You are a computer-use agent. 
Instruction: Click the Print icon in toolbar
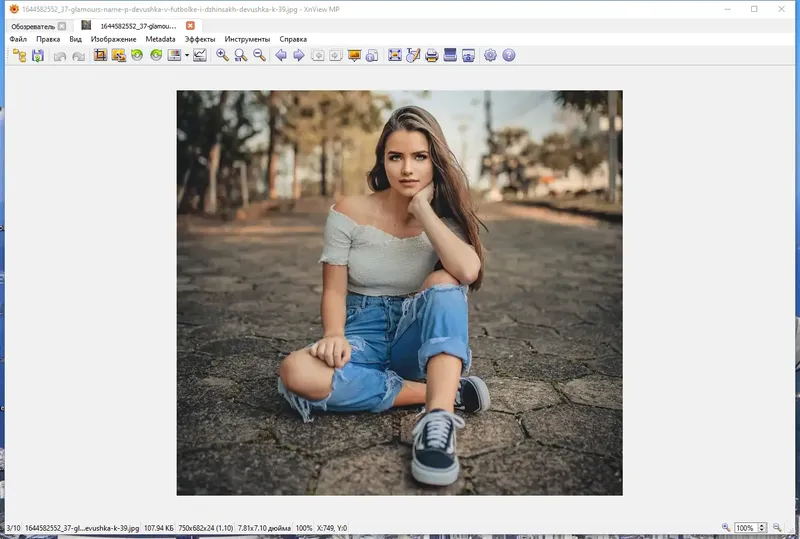click(431, 56)
